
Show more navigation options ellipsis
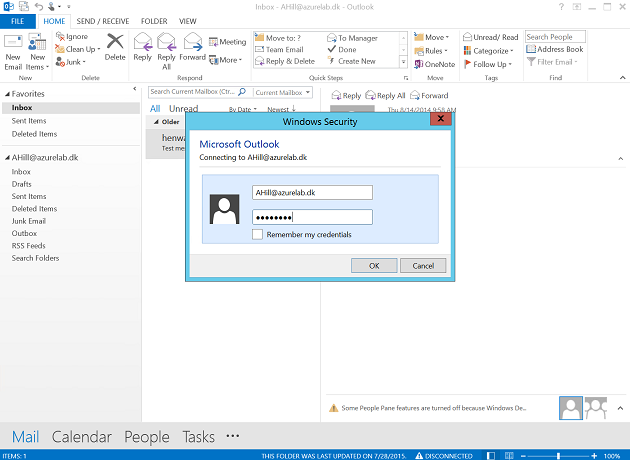click(x=233, y=435)
